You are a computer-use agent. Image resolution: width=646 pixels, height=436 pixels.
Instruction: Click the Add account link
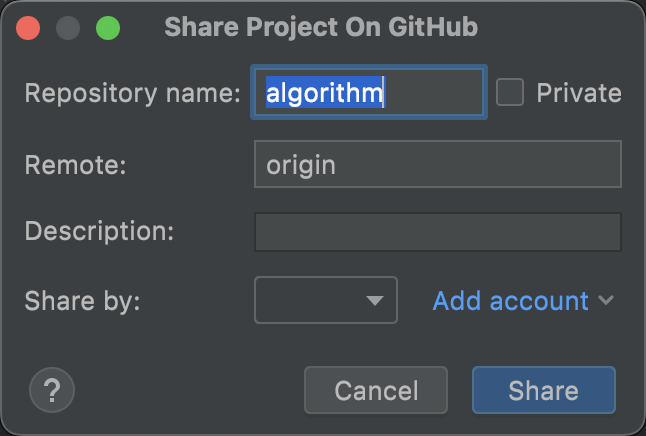pyautogui.click(x=510, y=300)
